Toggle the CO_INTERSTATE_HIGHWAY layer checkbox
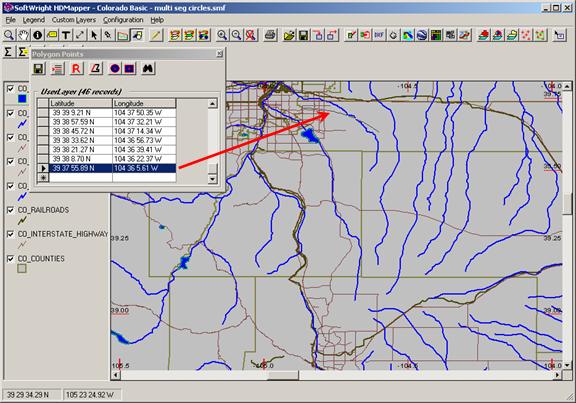The height and width of the screenshot is (403, 576). [x=11, y=234]
